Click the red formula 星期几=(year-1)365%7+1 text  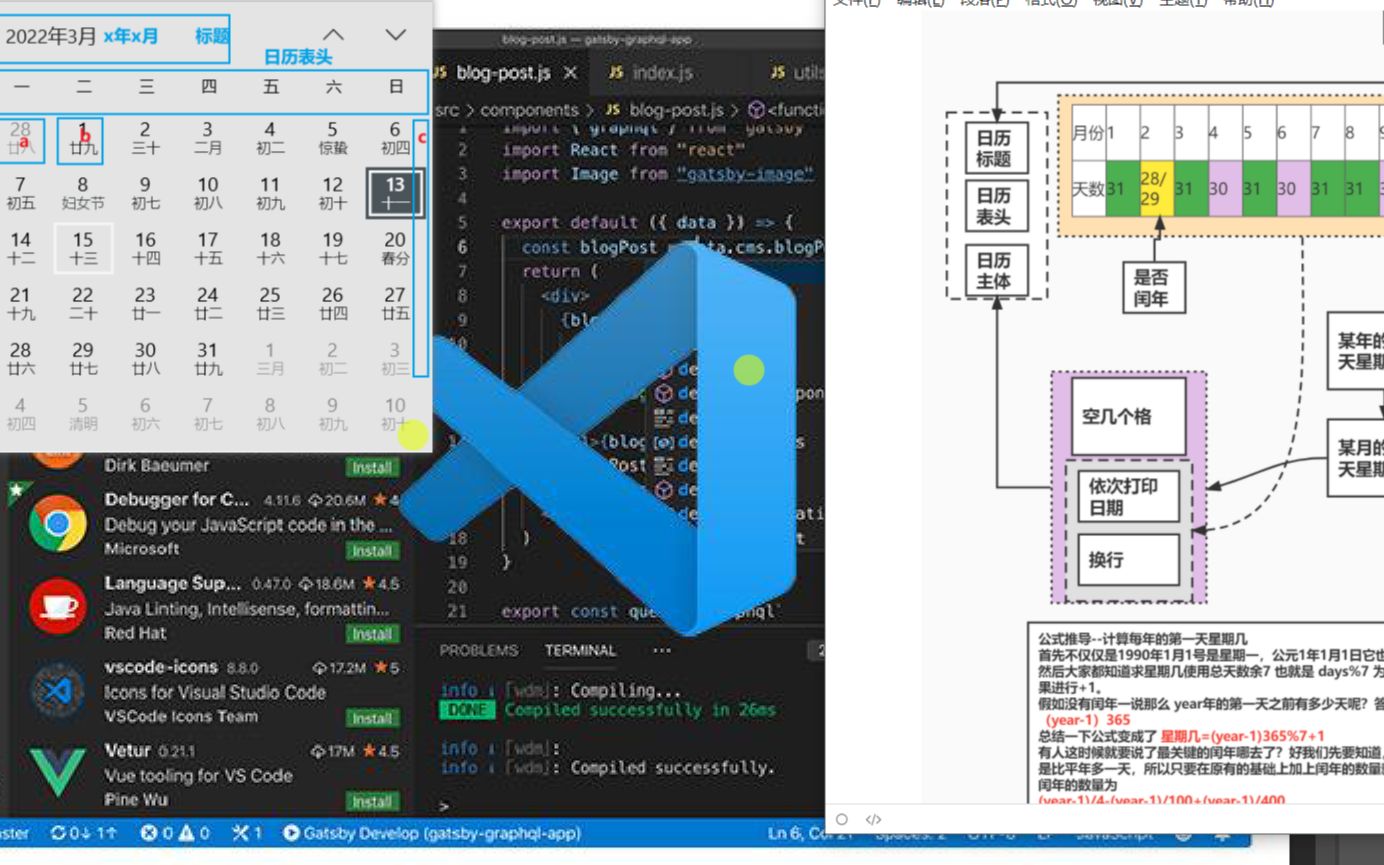pos(1243,735)
